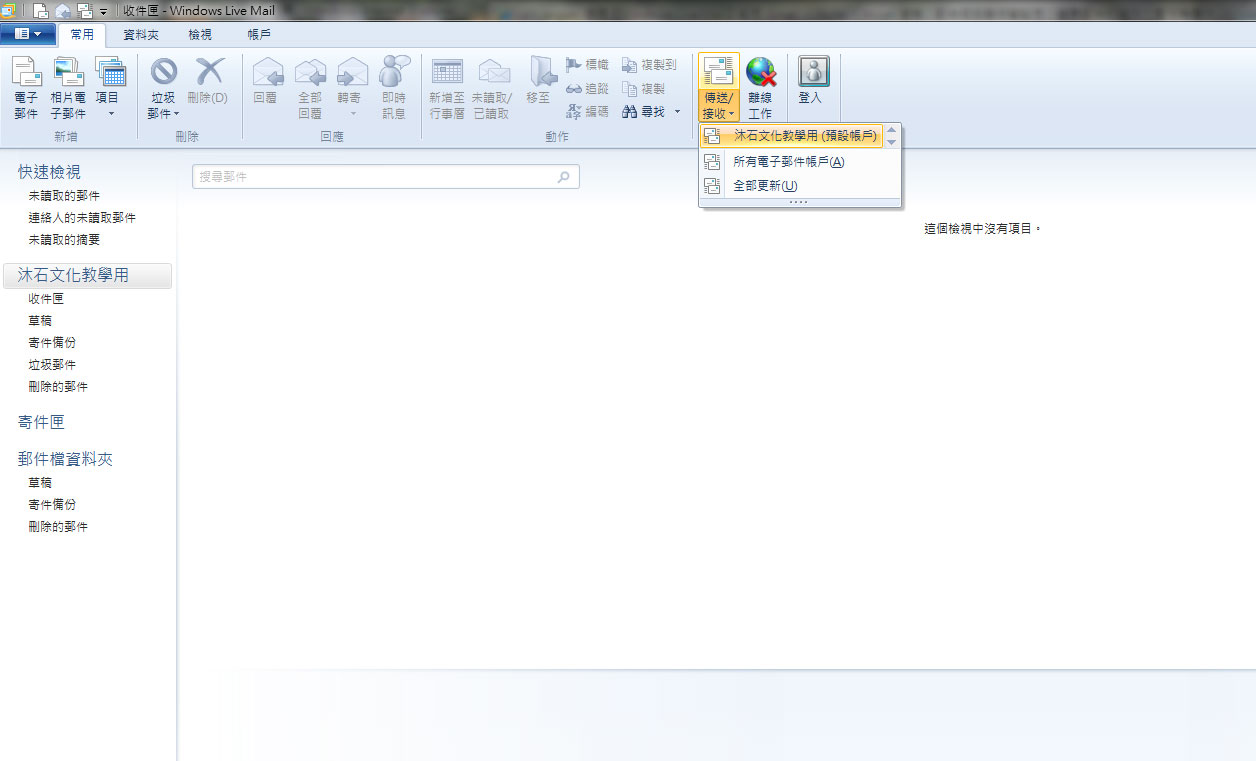The height and width of the screenshot is (761, 1256).
Task: Expand the 項目 dropdown arrow
Action: pyautogui.click(x=111, y=114)
